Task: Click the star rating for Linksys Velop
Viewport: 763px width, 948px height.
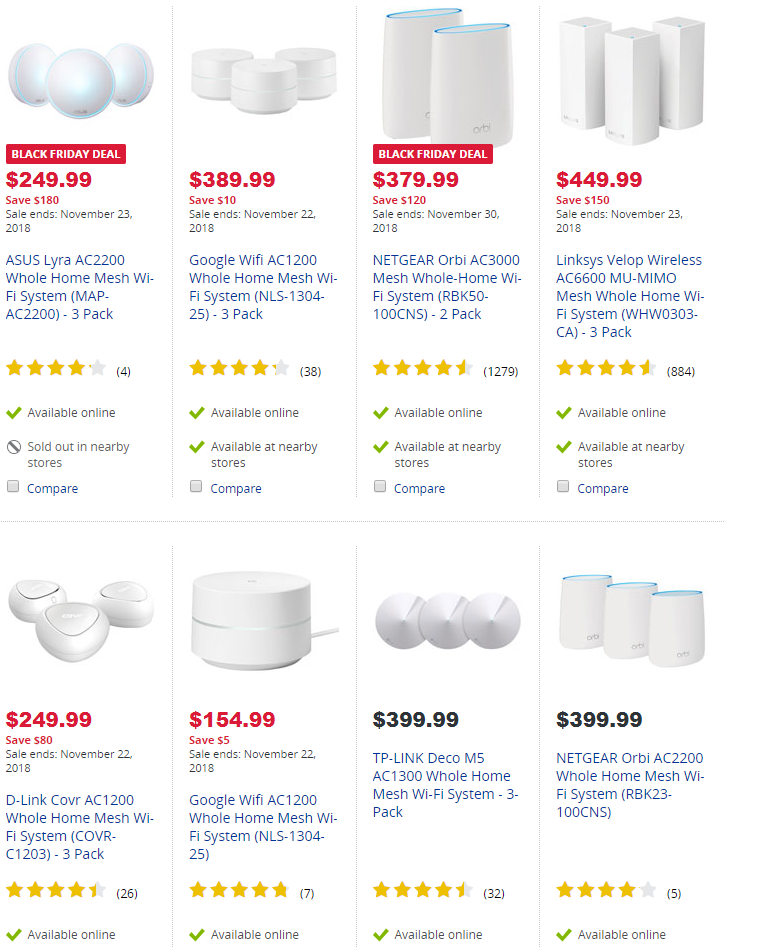Action: (606, 369)
